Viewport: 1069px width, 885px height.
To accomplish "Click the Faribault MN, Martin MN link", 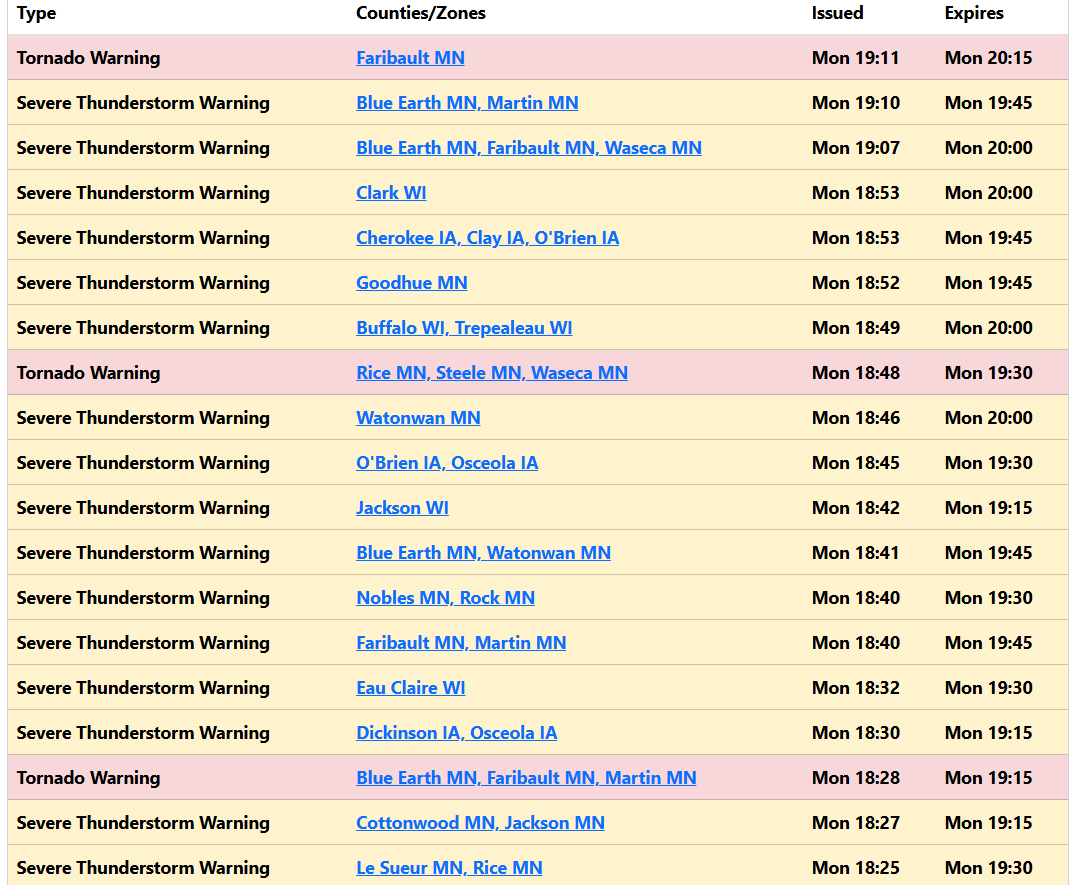I will pos(461,643).
